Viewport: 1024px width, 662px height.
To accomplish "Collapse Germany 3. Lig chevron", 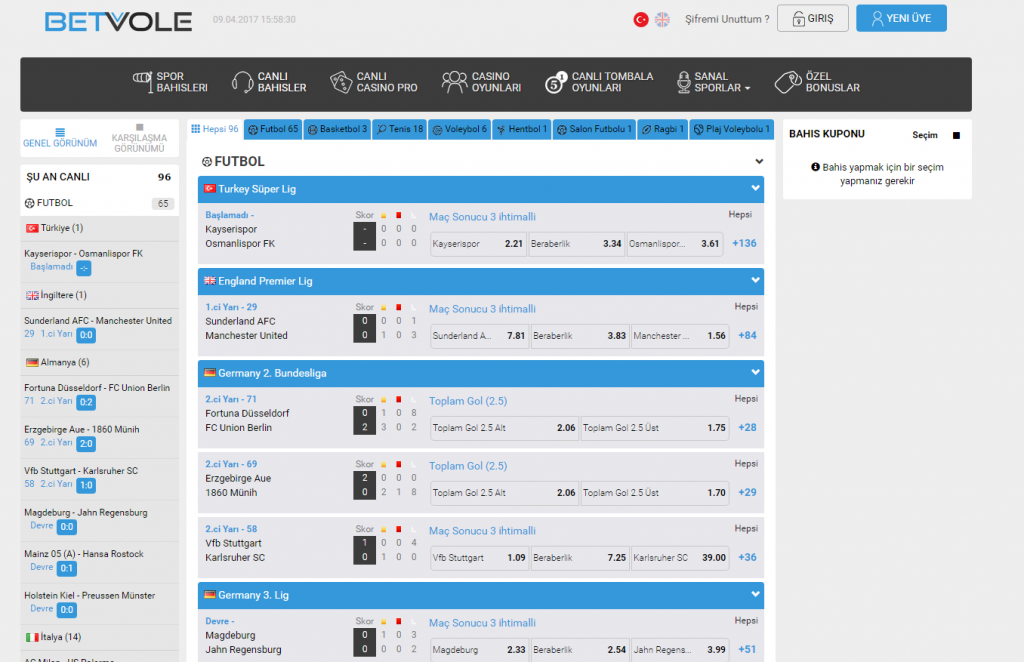I will (x=756, y=595).
